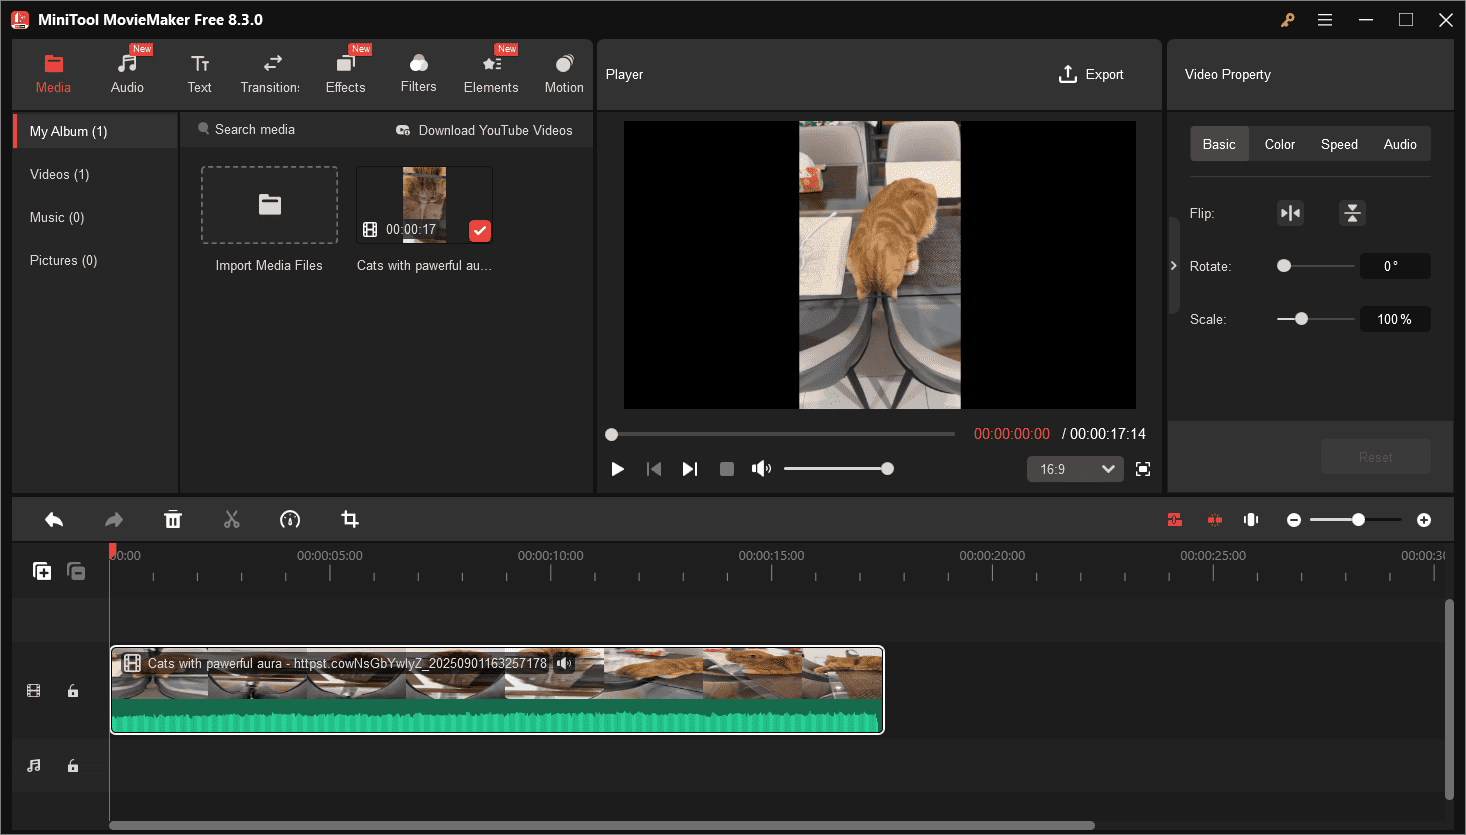Go to next frame
Image resolution: width=1466 pixels, height=835 pixels.
click(x=690, y=469)
